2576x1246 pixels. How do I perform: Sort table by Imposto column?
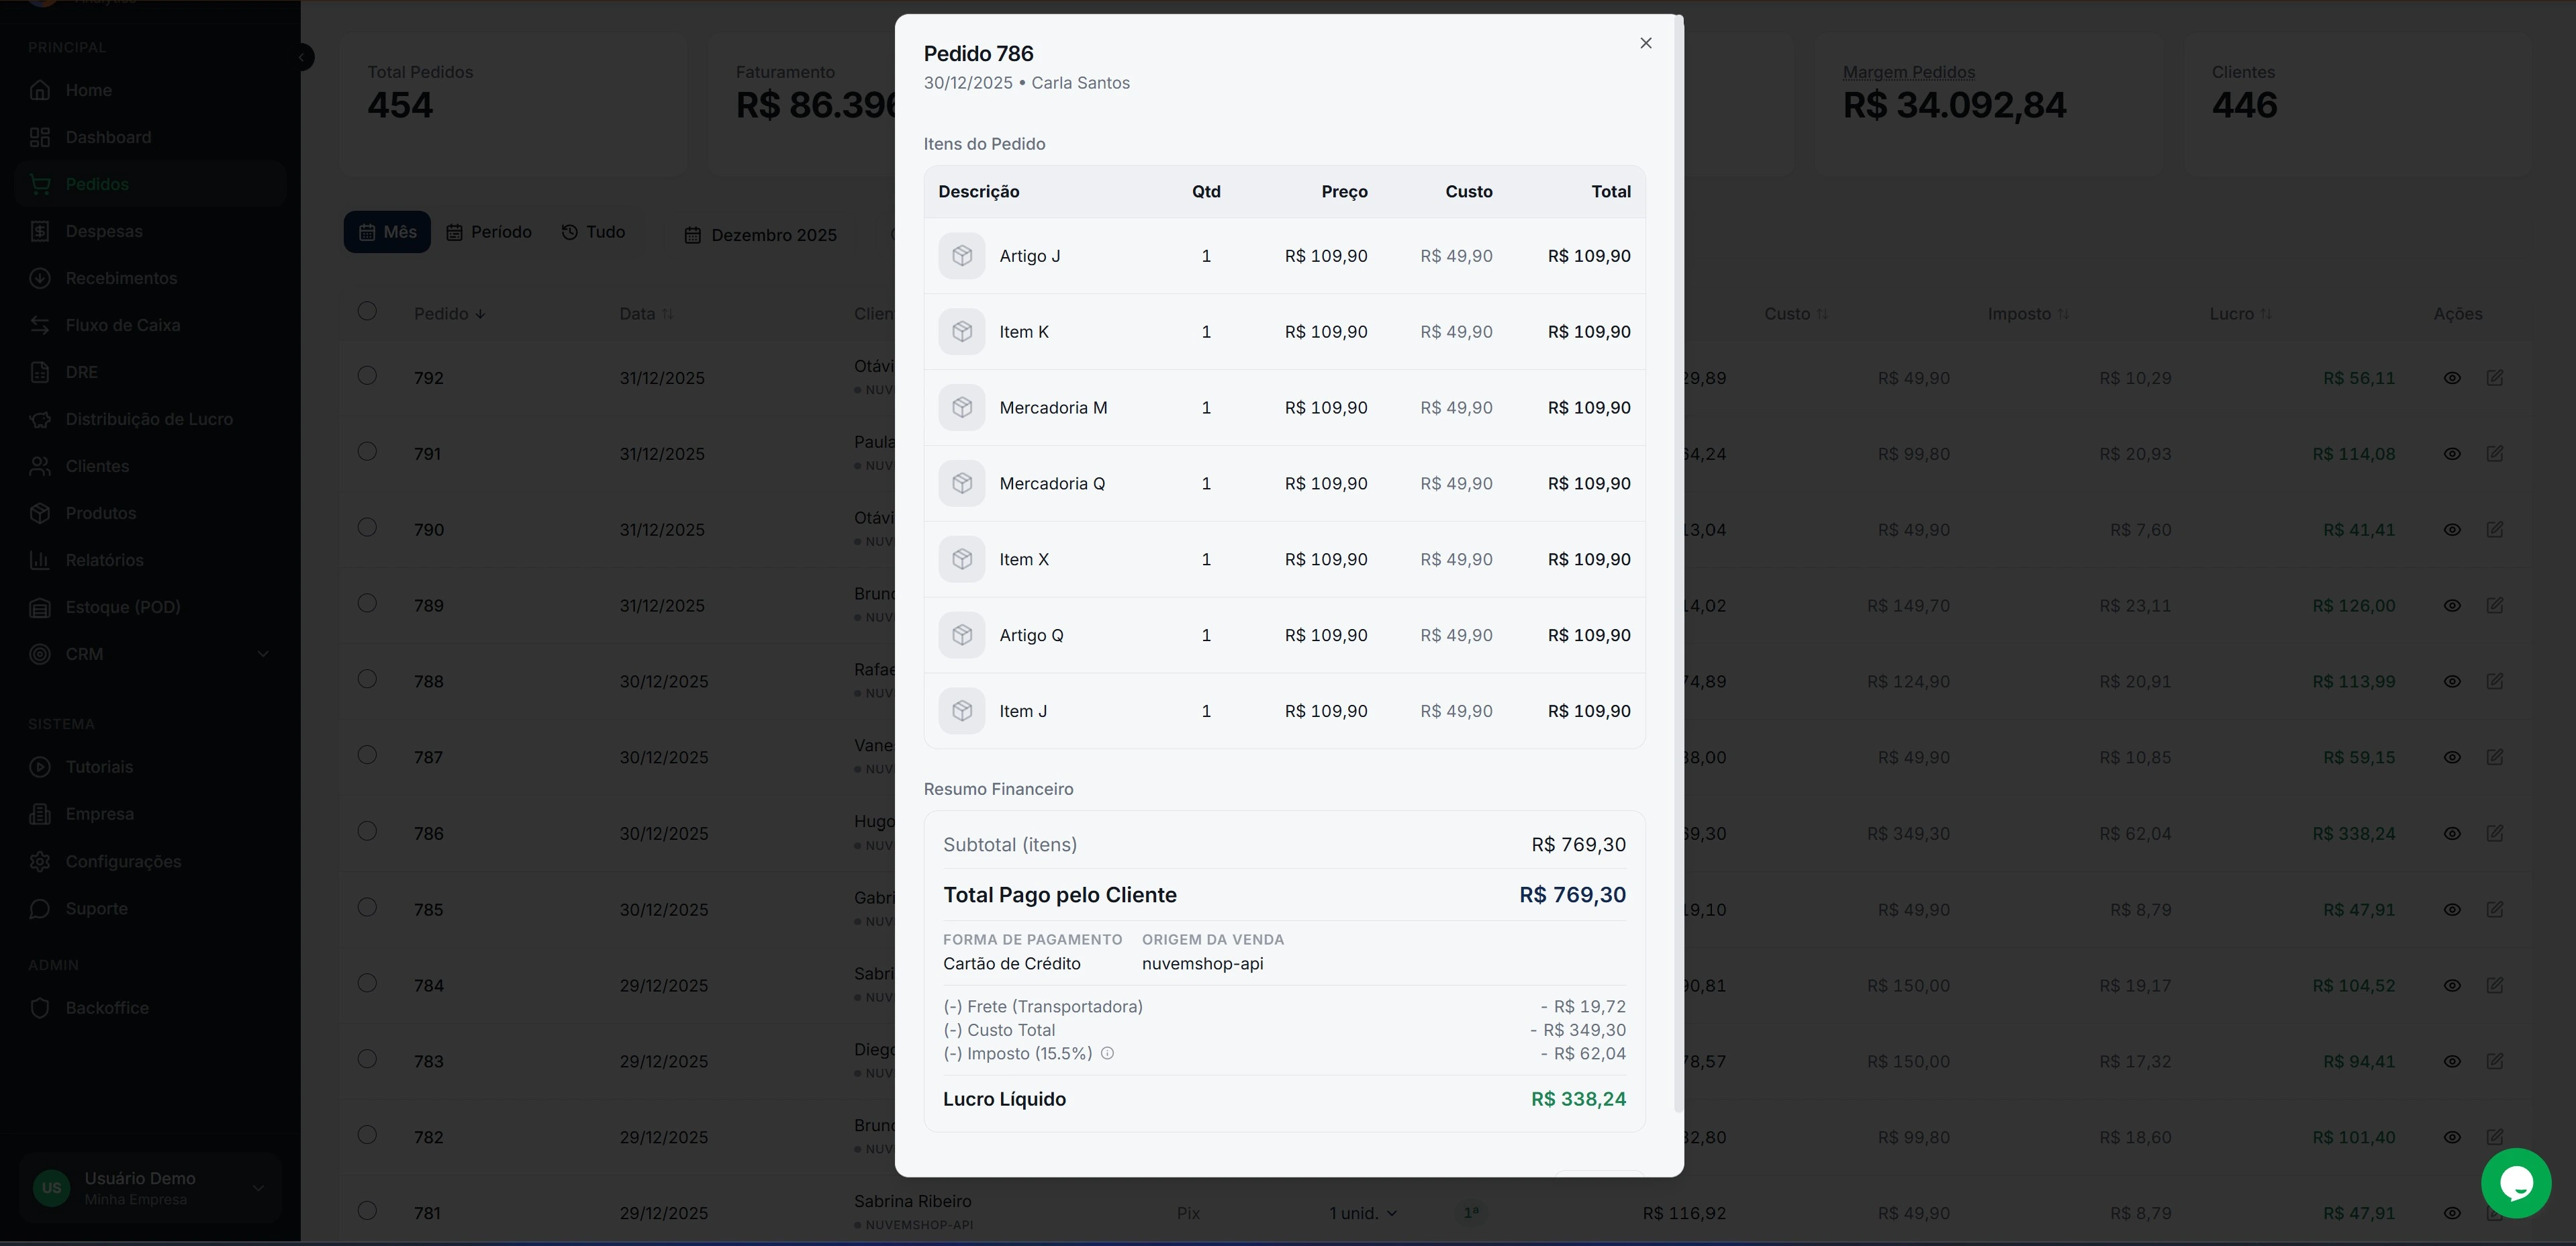2028,314
